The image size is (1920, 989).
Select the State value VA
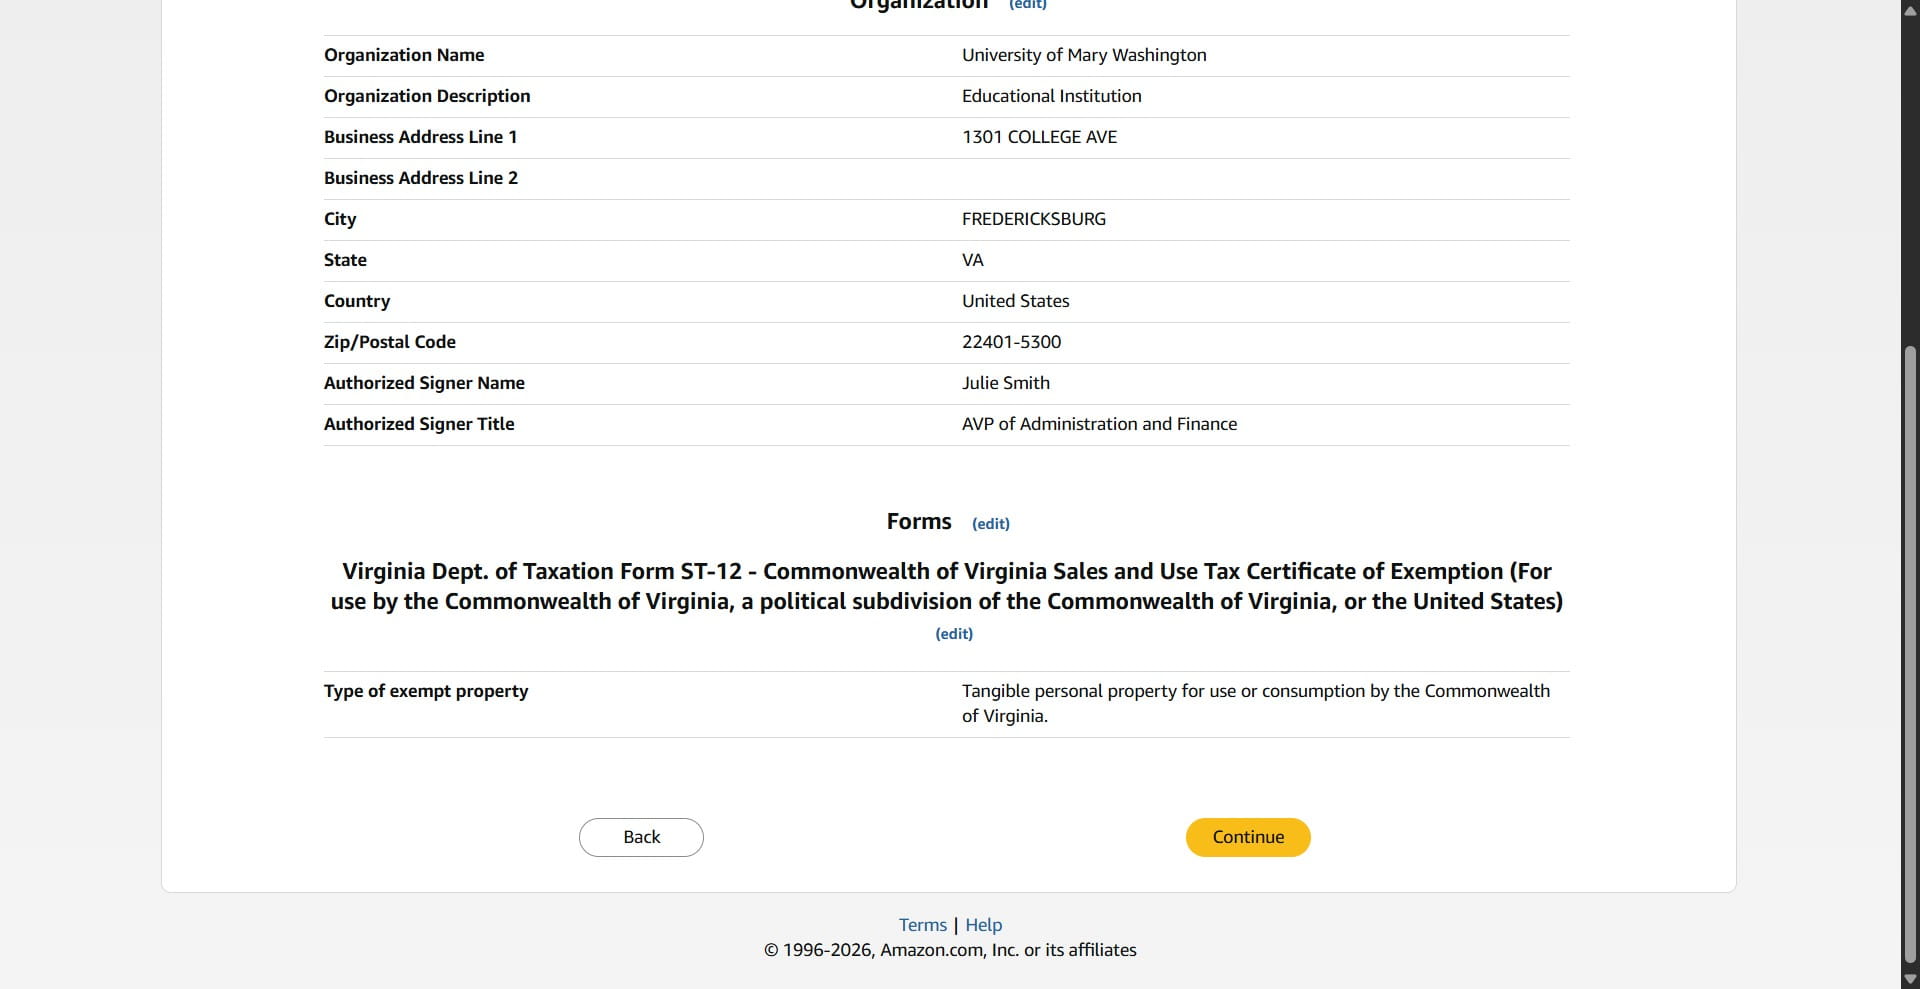pos(971,260)
